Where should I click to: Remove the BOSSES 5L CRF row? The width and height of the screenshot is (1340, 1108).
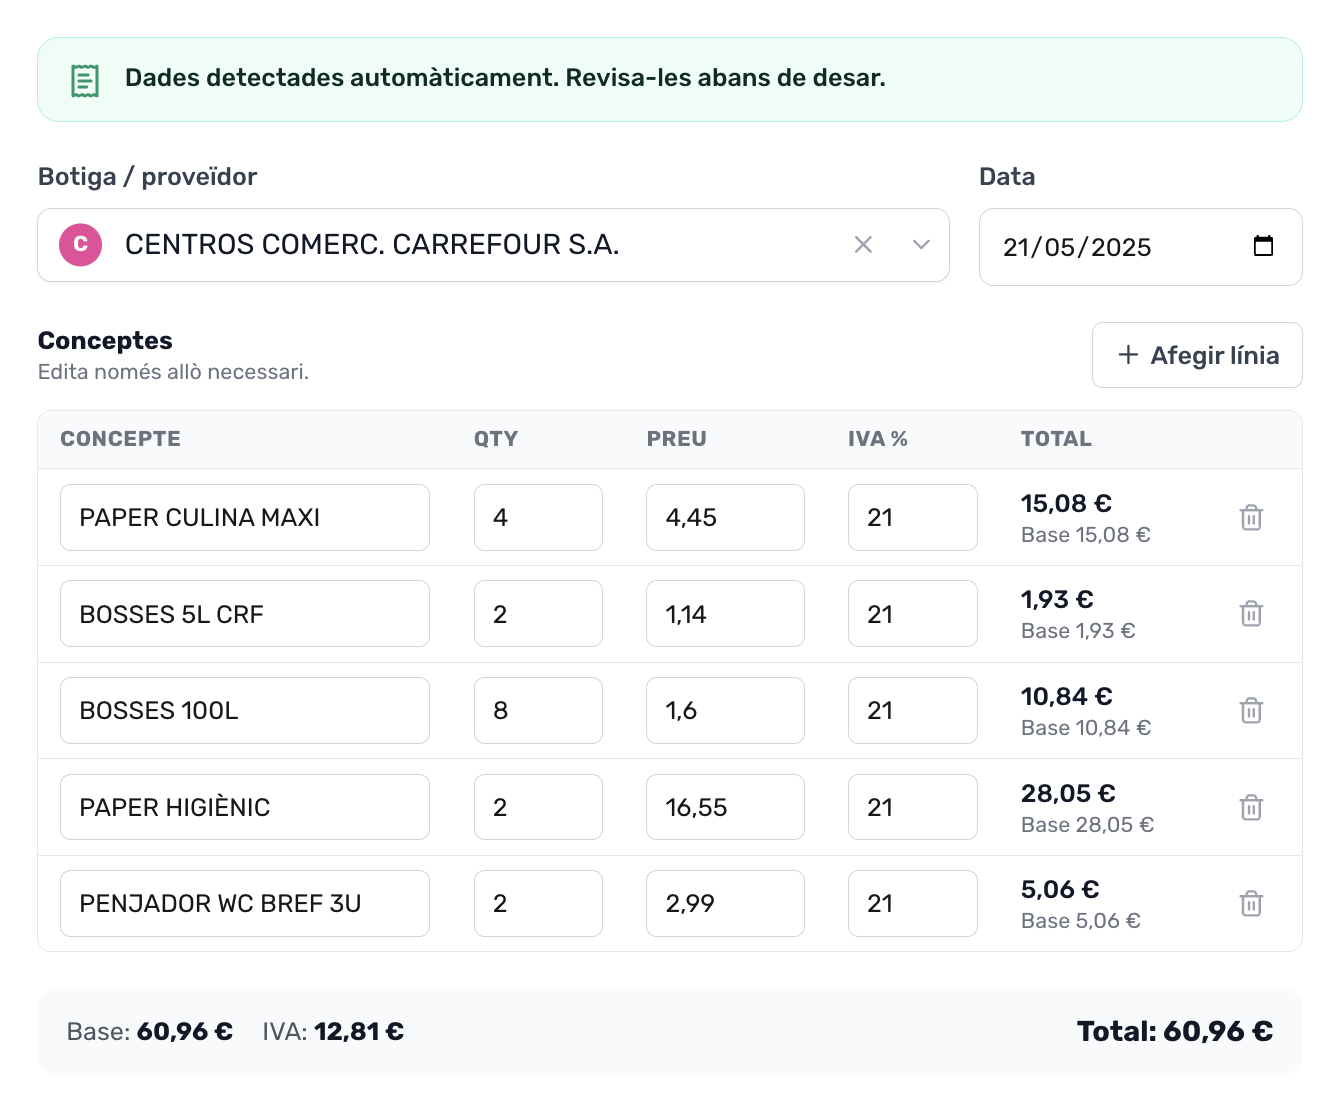point(1251,614)
